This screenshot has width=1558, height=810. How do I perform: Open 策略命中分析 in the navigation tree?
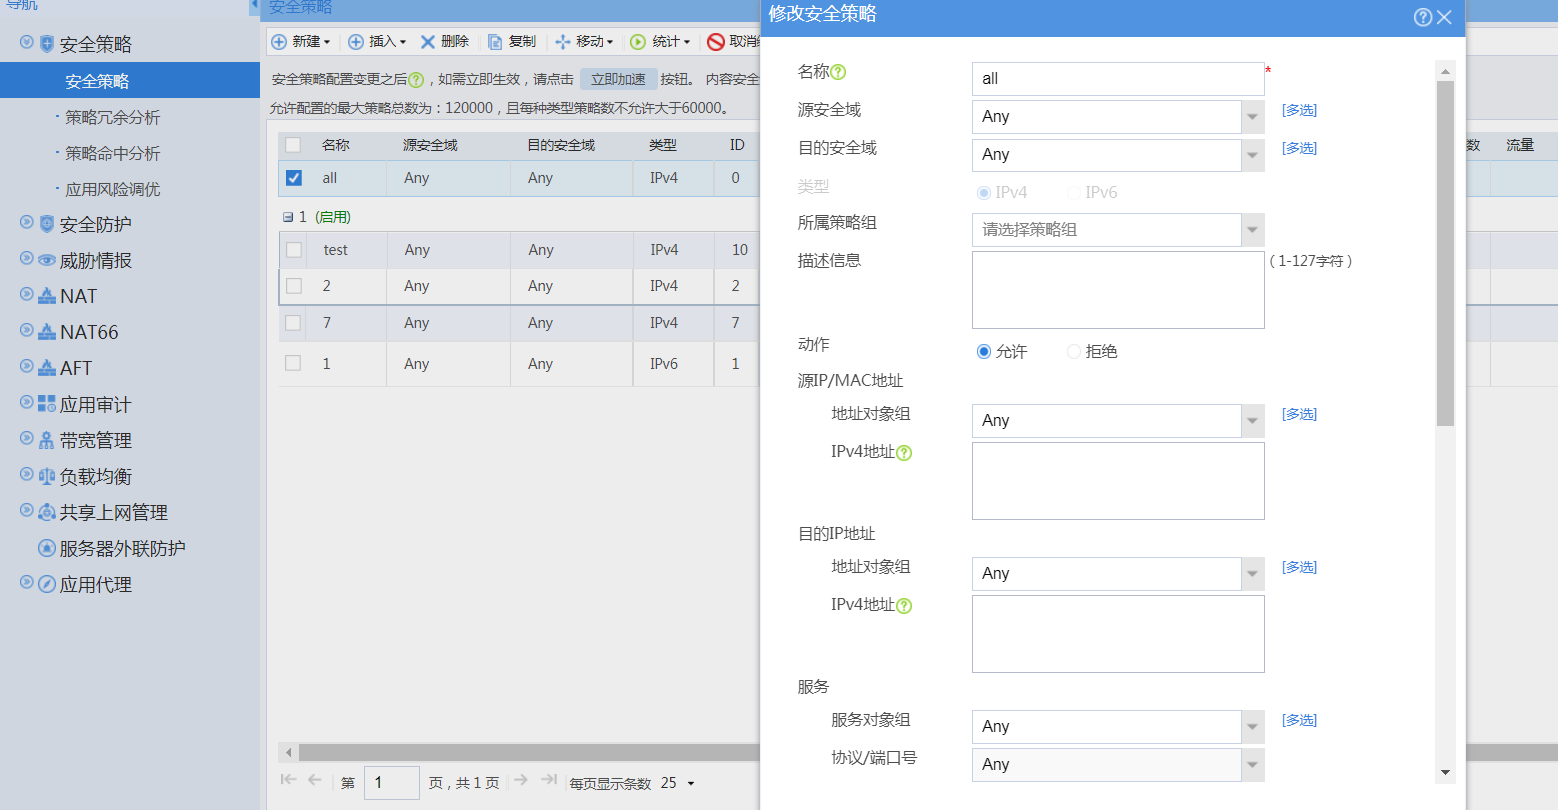pyautogui.click(x=112, y=153)
